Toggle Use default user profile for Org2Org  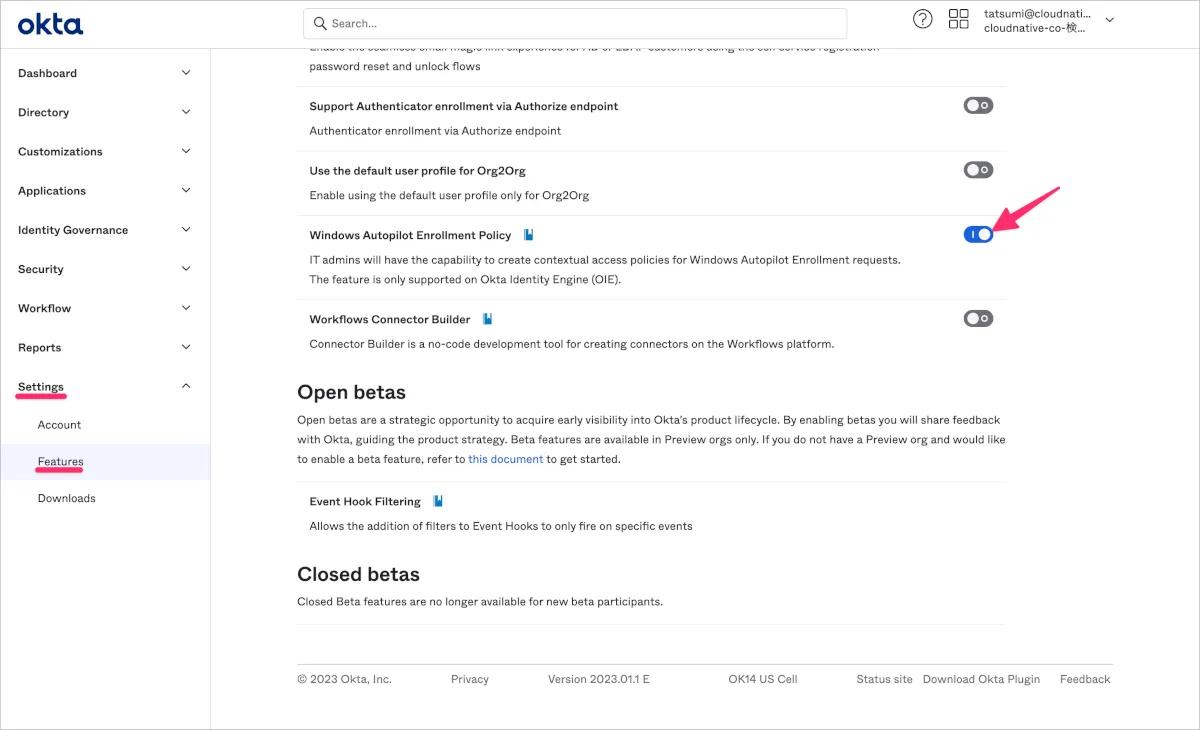978,170
